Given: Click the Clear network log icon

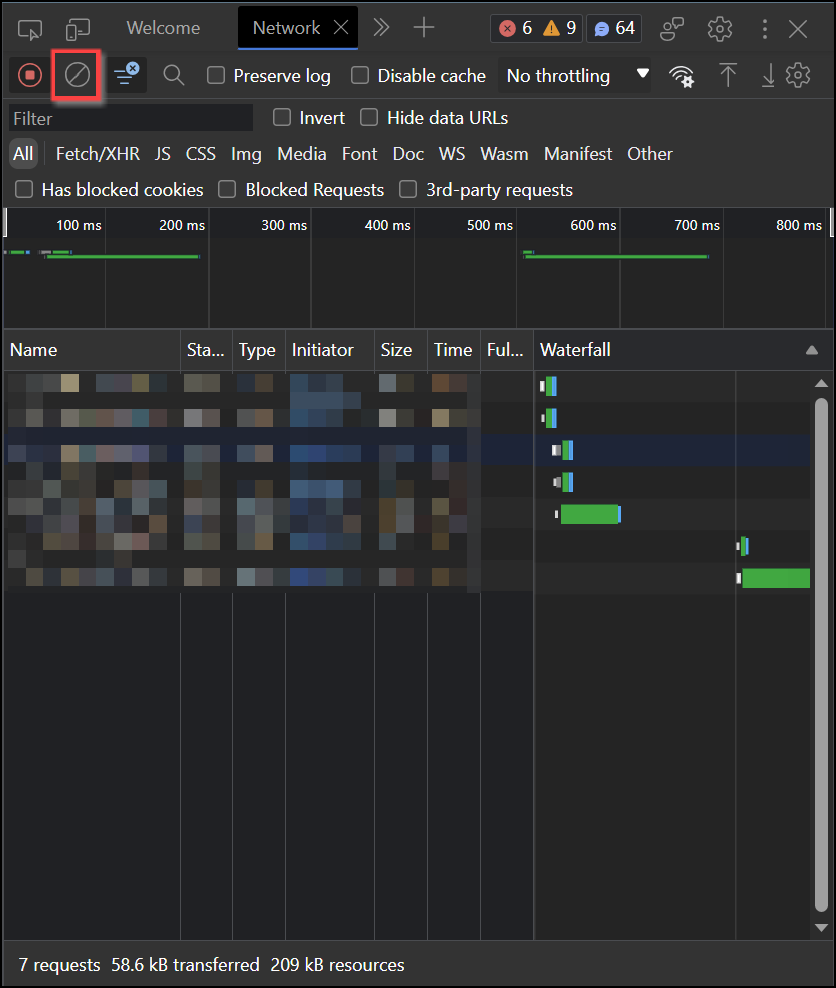Looking at the screenshot, I should (77, 76).
